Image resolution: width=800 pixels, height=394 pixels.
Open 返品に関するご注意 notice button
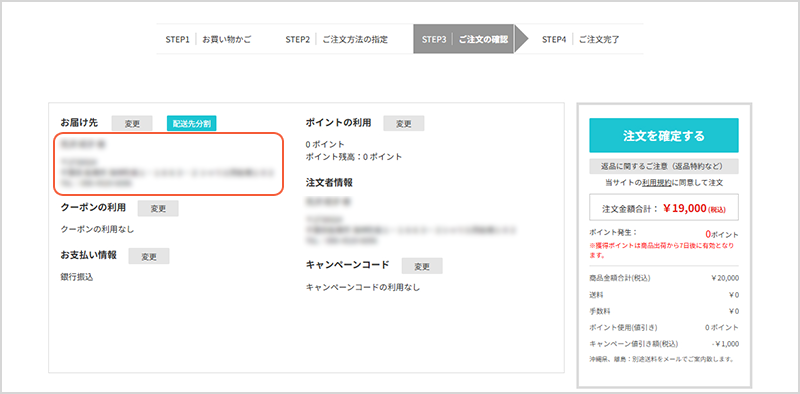tap(664, 166)
